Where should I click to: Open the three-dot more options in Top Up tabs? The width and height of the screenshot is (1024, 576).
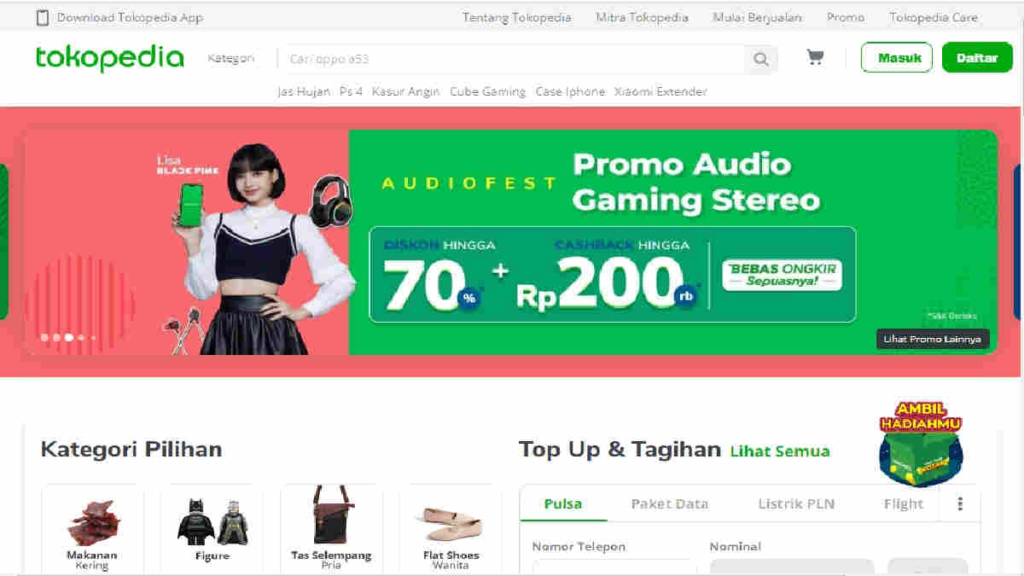(960, 504)
